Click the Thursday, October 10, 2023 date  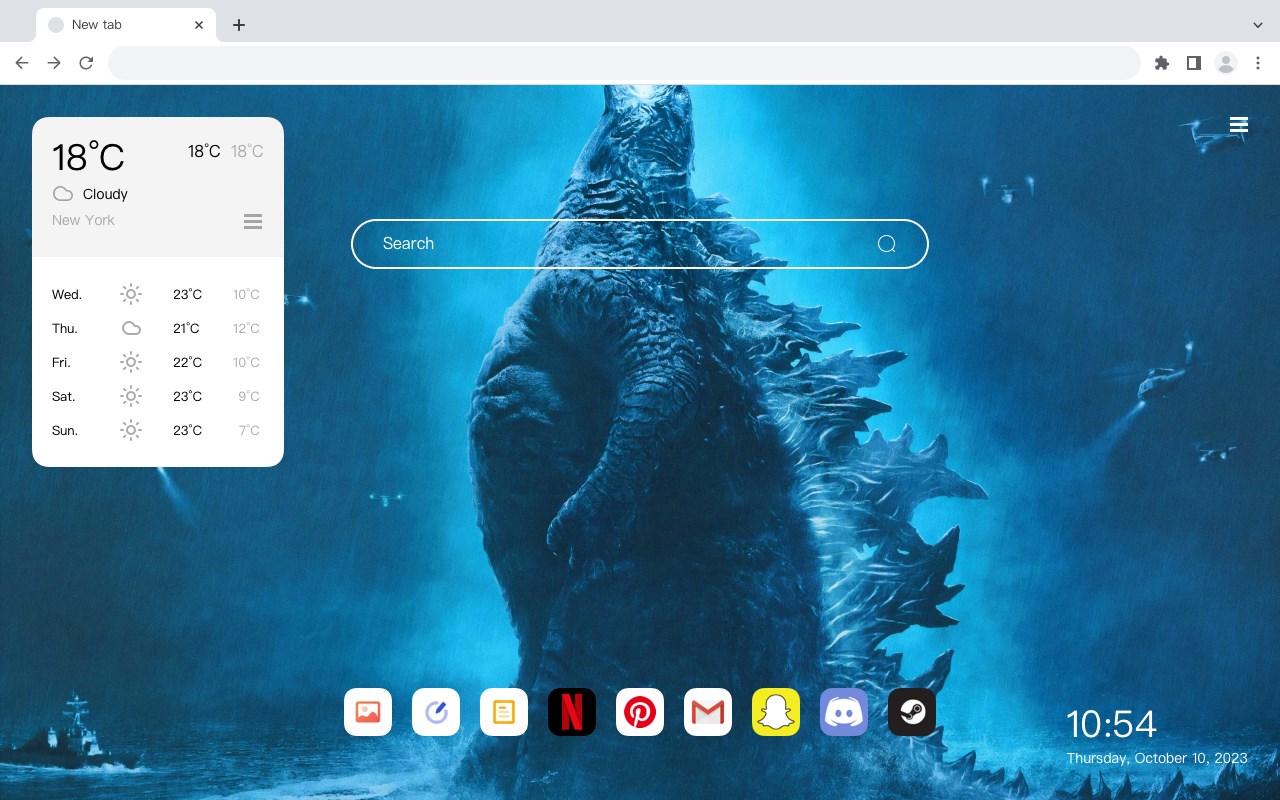tap(1157, 758)
